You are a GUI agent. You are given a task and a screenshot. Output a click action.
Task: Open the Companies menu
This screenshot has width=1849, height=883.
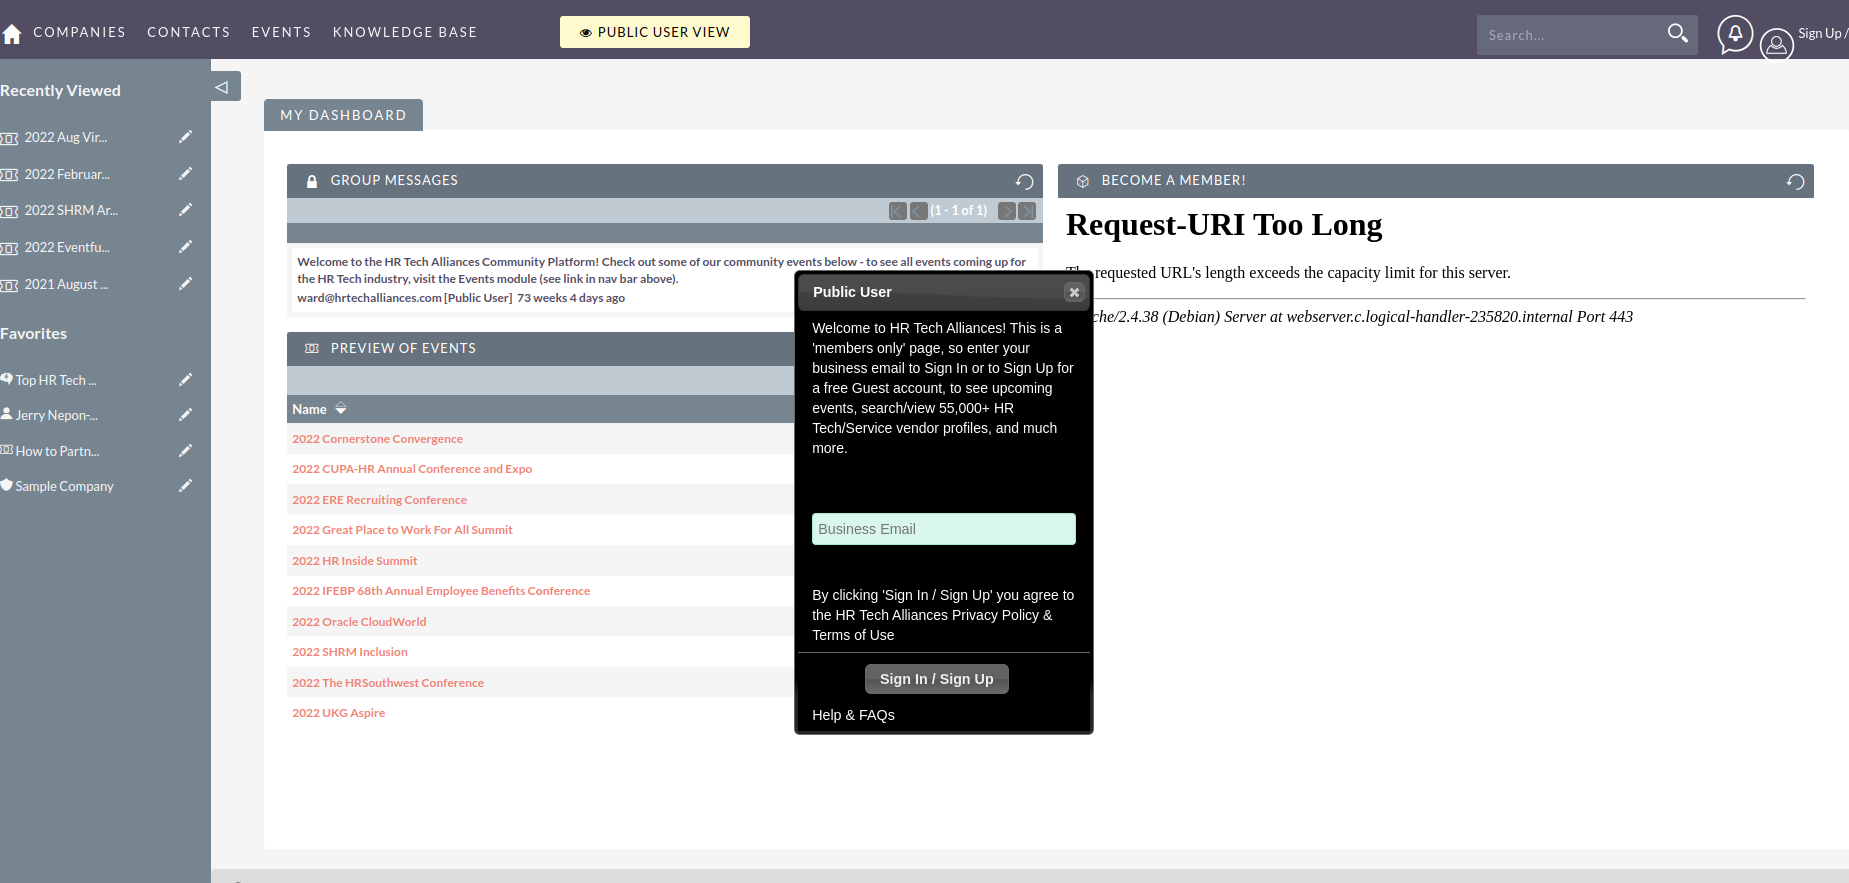79,32
